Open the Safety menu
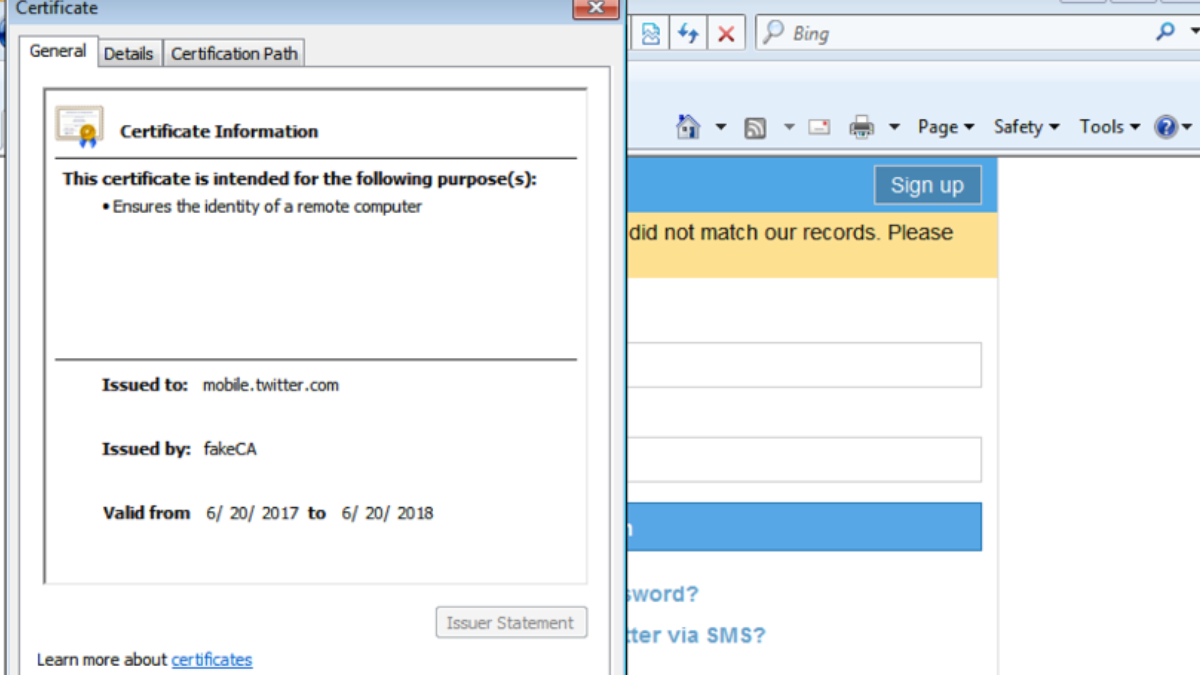 pyautogui.click(x=1026, y=127)
